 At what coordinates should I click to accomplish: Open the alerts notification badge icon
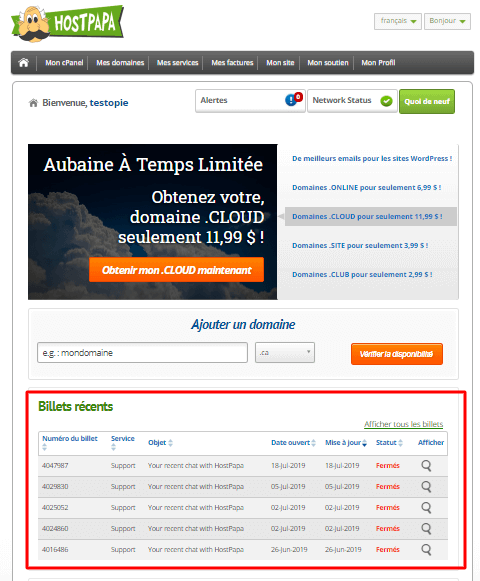(x=294, y=99)
